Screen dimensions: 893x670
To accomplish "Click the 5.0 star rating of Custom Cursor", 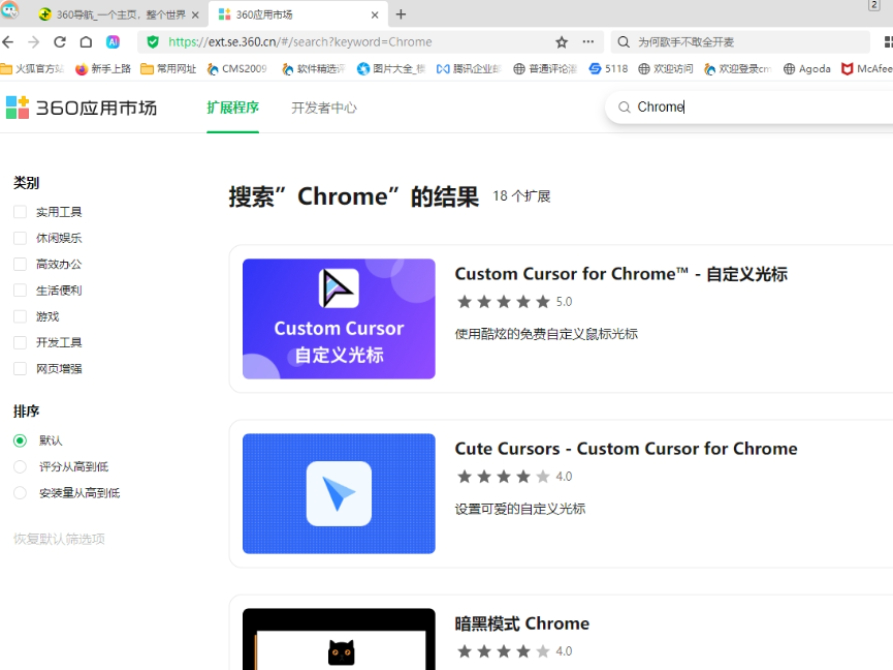I will [514, 301].
